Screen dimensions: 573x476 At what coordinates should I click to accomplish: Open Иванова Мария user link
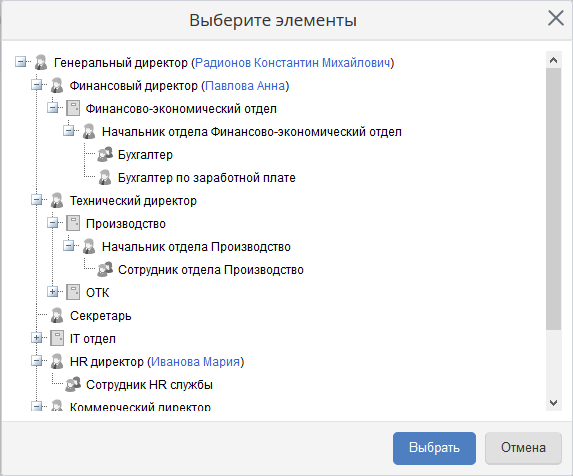pyautogui.click(x=196, y=362)
